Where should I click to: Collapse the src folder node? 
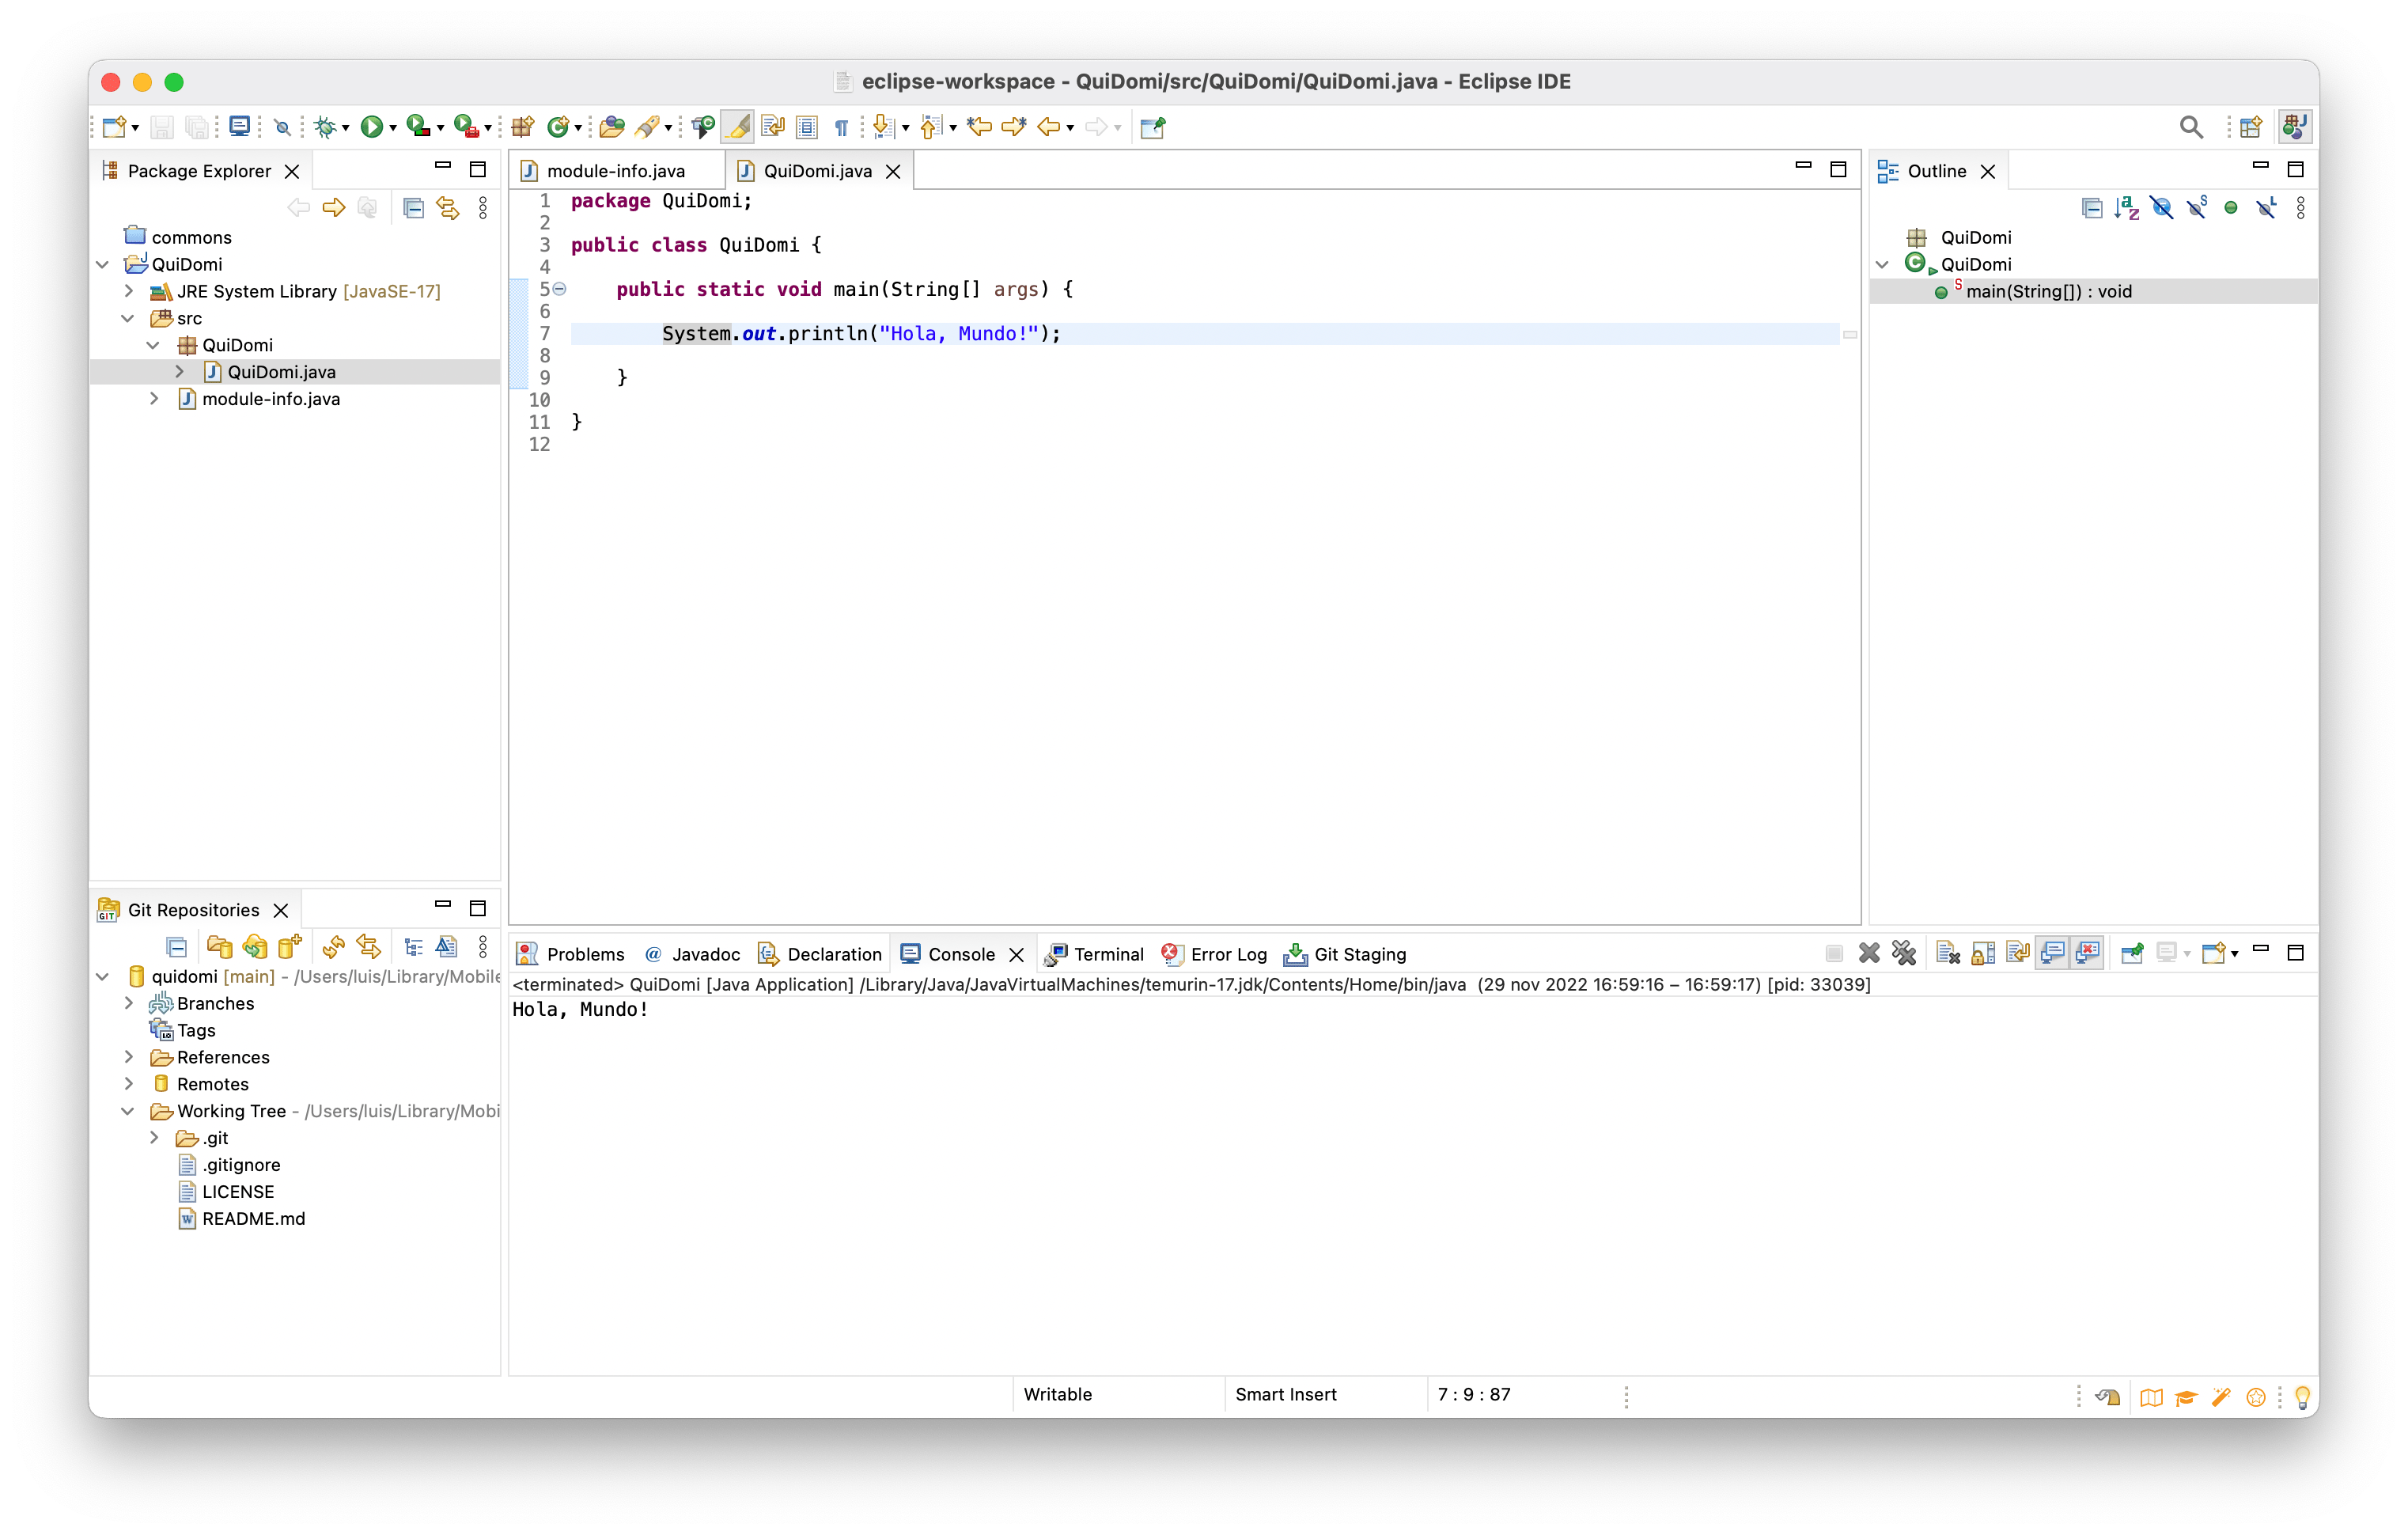pos(128,319)
